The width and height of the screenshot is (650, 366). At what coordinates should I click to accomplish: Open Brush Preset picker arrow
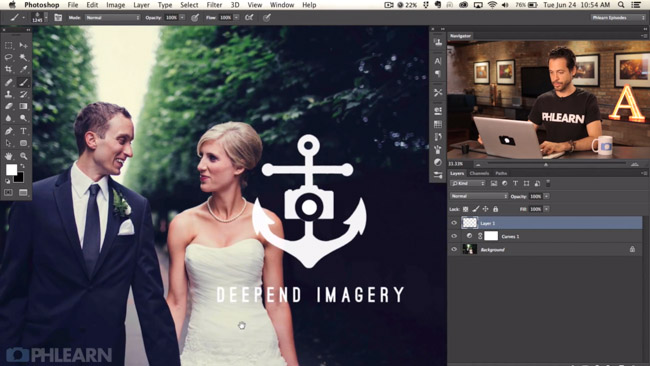click(46, 17)
